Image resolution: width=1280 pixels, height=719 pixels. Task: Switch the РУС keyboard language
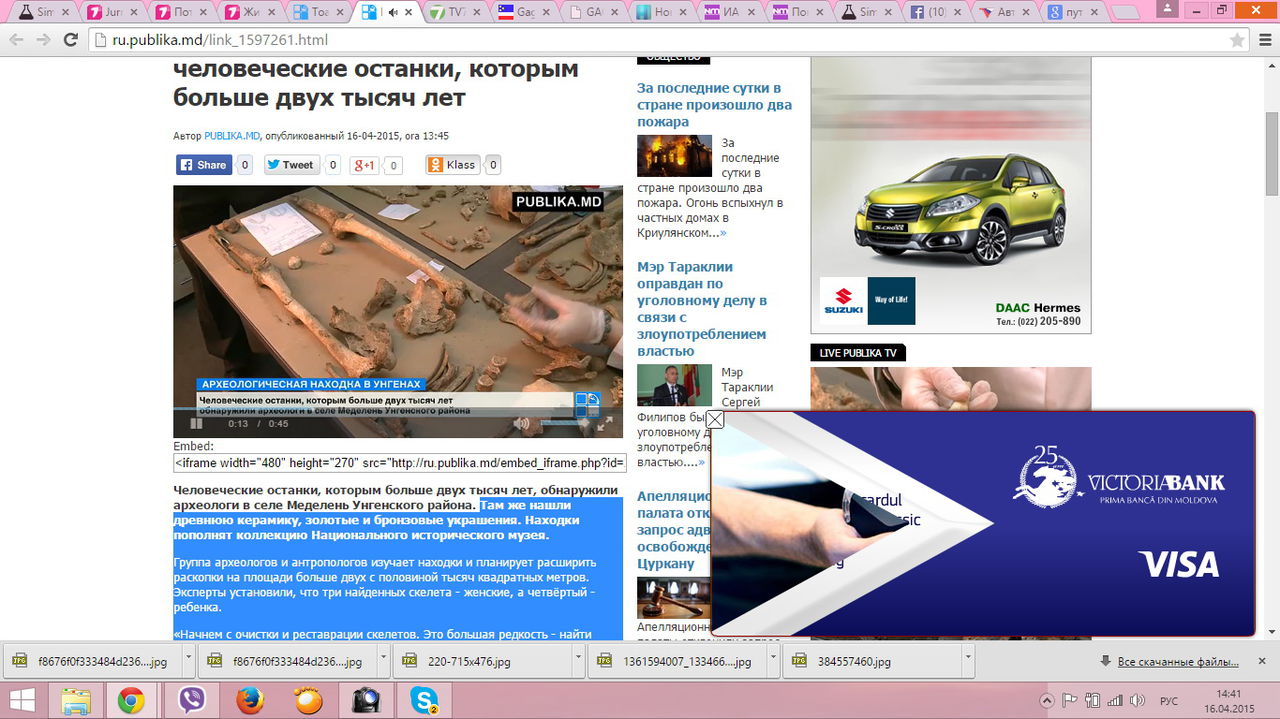click(1169, 700)
